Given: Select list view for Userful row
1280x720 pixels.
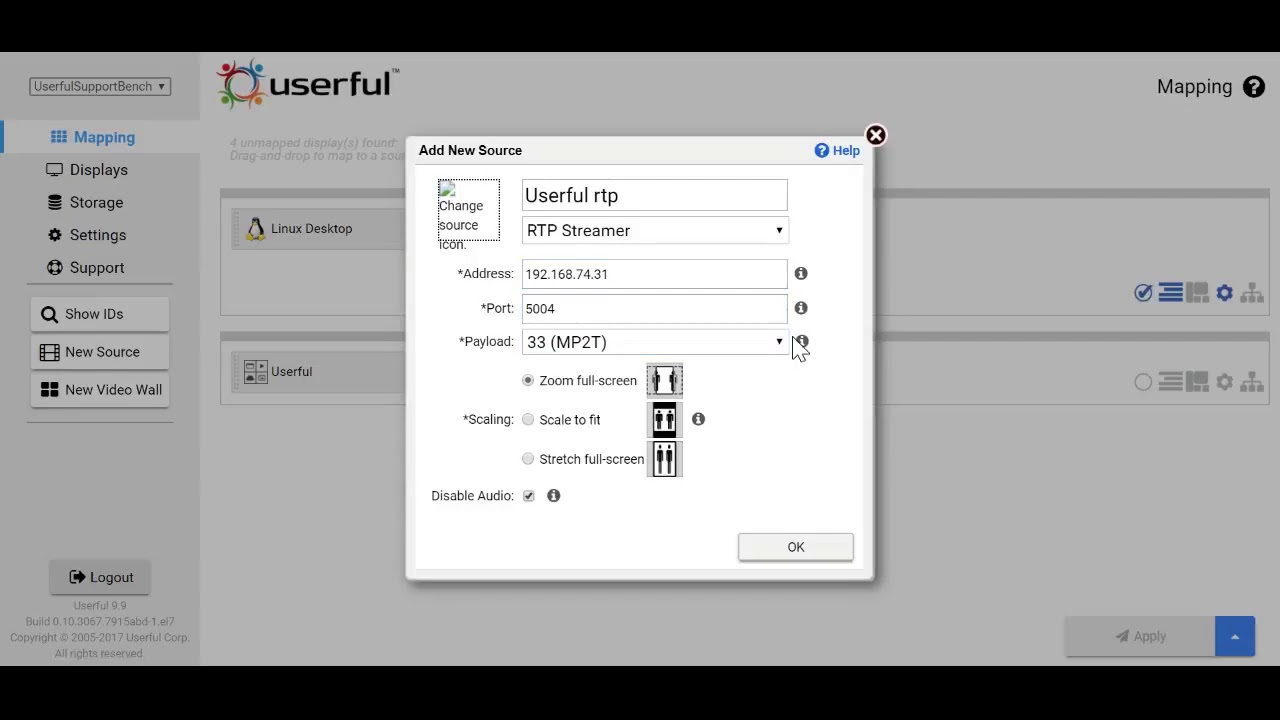Looking at the screenshot, I should tap(1171, 382).
